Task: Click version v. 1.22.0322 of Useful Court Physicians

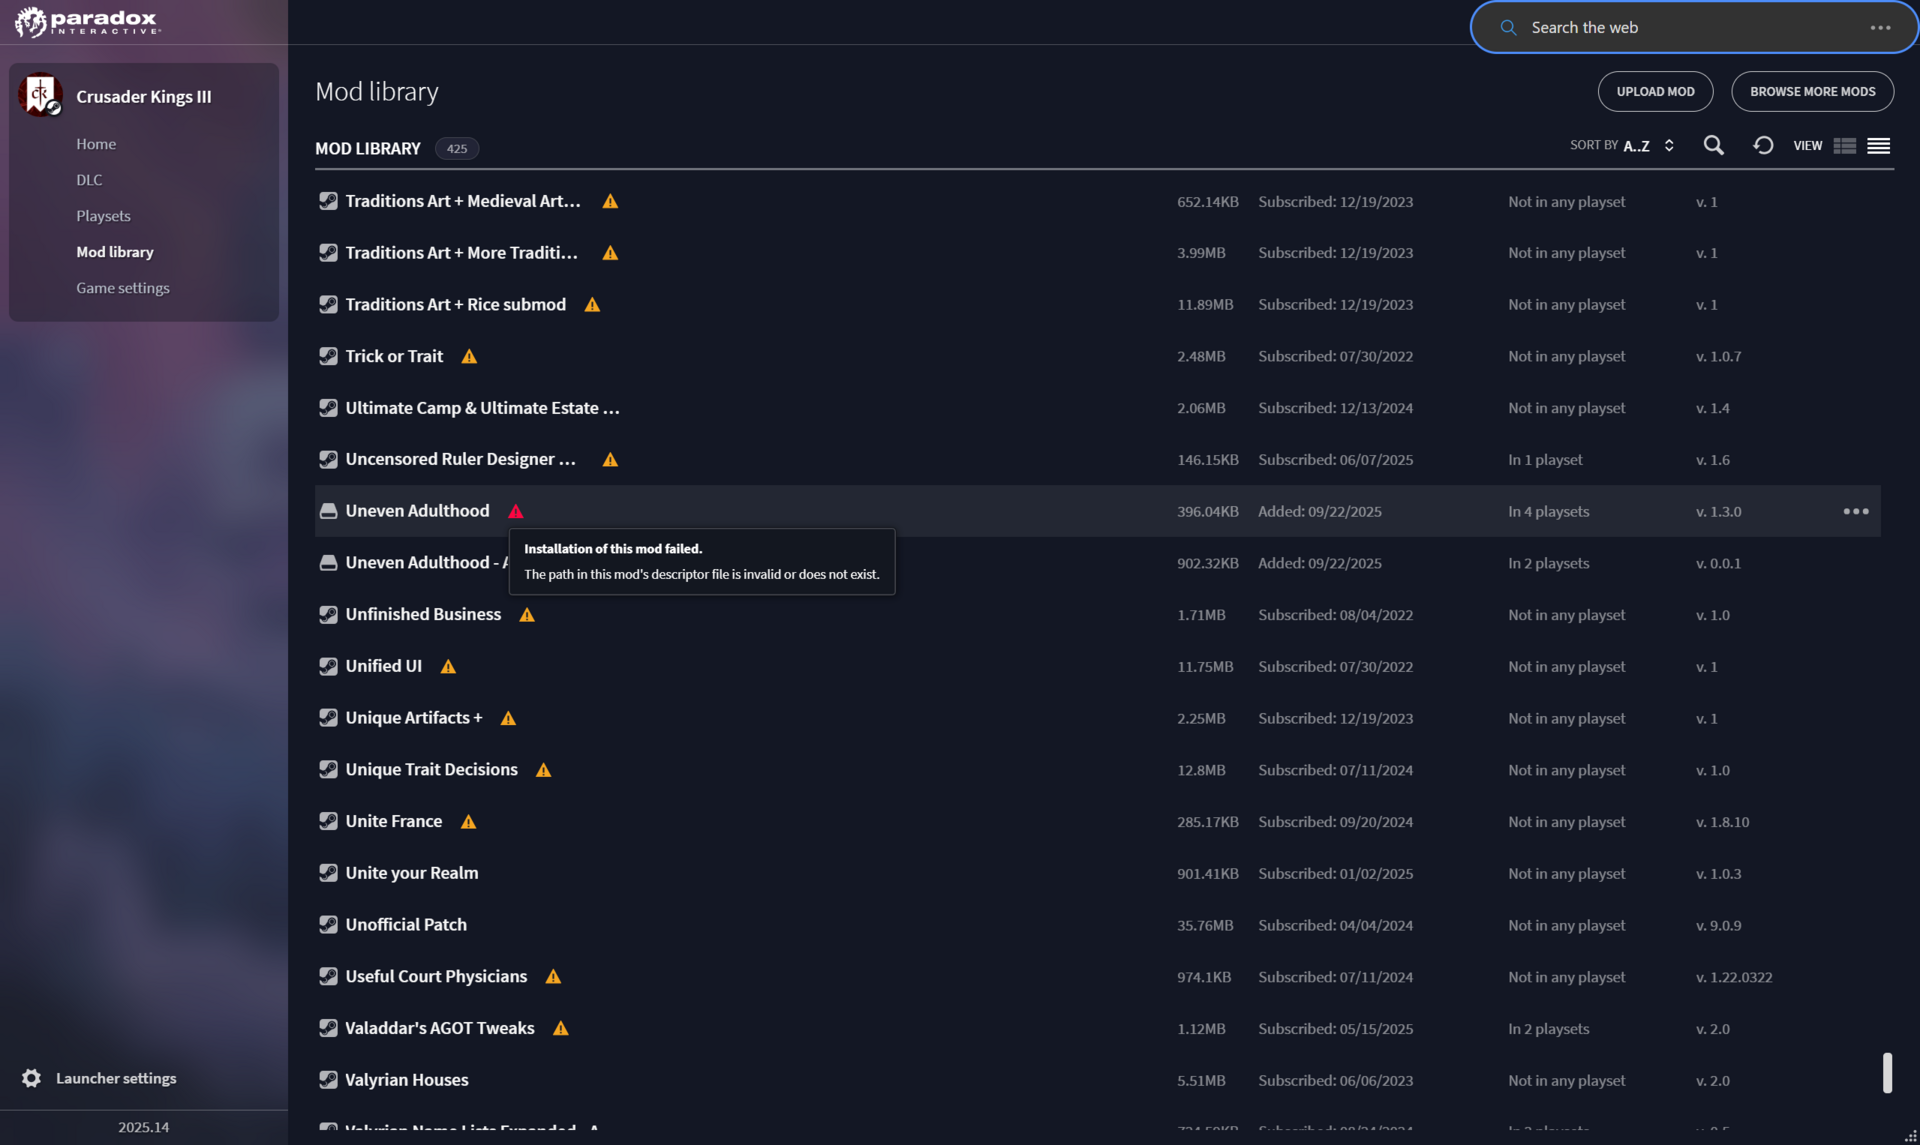Action: coord(1734,977)
